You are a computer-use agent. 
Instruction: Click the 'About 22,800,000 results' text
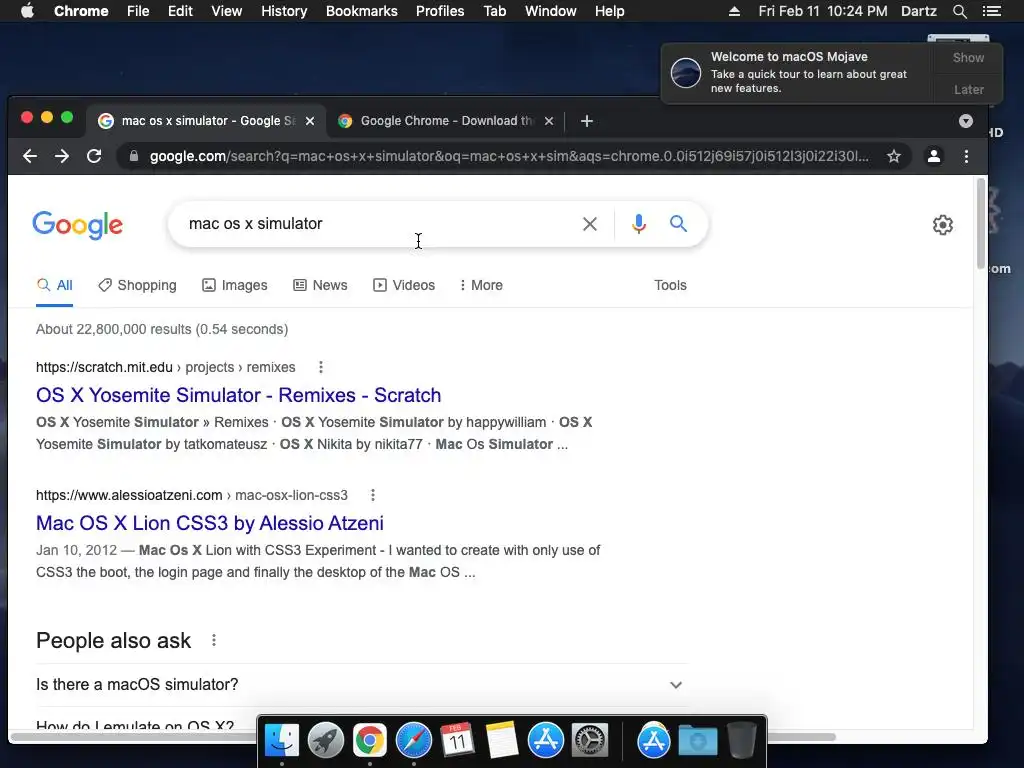click(x=162, y=329)
